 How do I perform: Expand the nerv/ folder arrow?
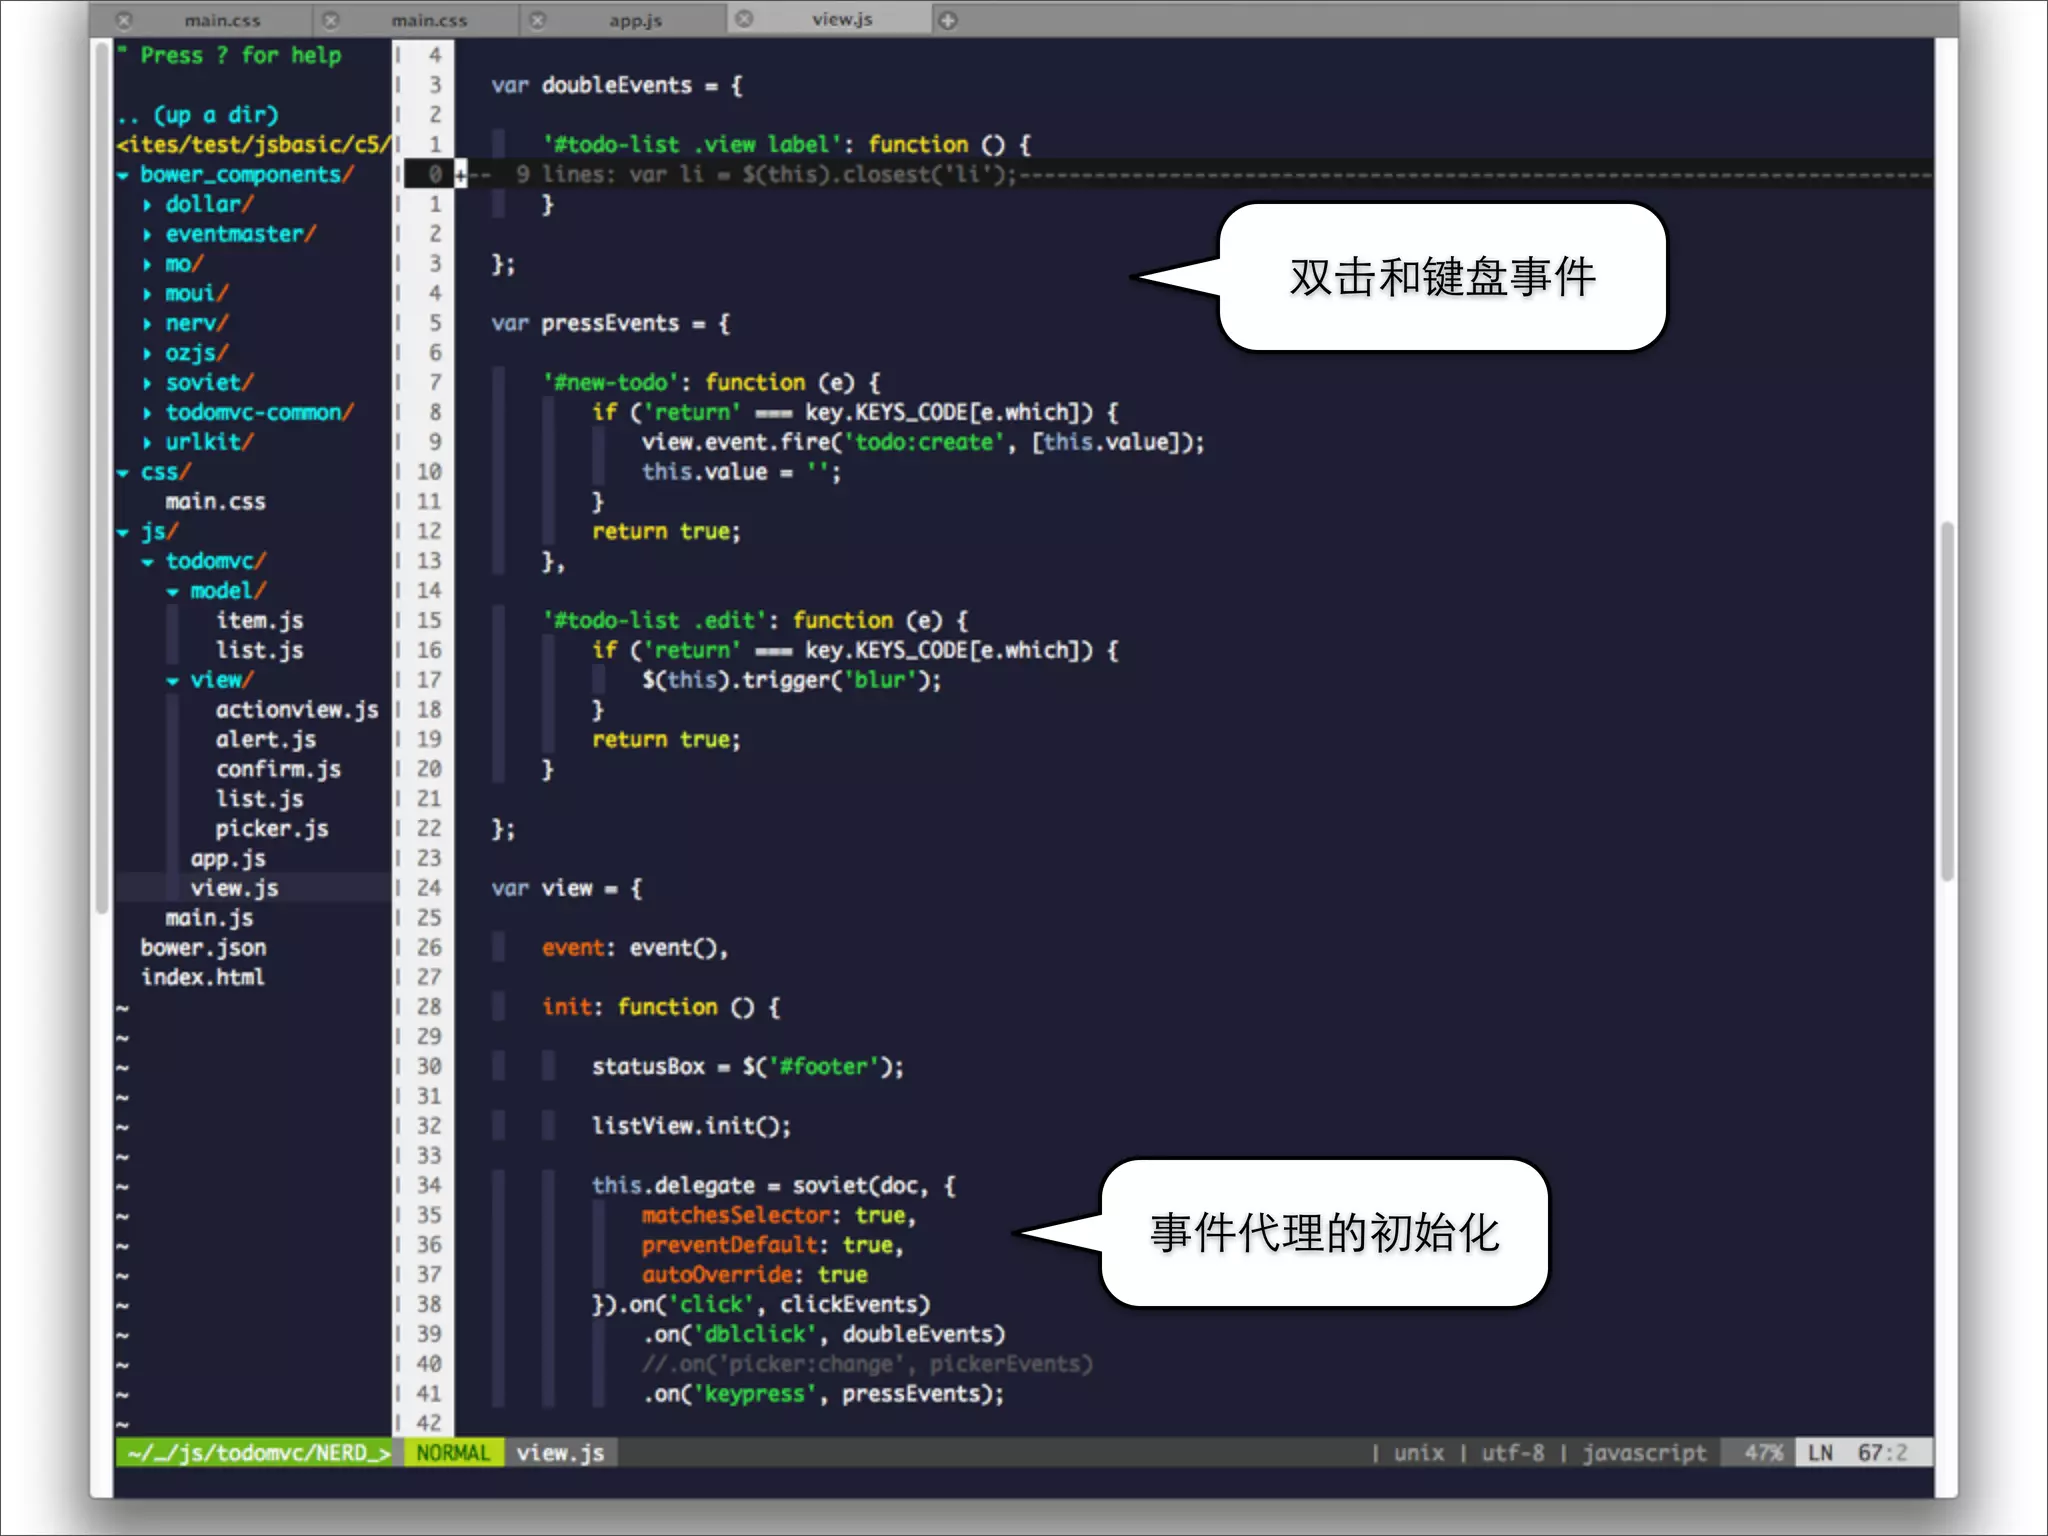(148, 324)
